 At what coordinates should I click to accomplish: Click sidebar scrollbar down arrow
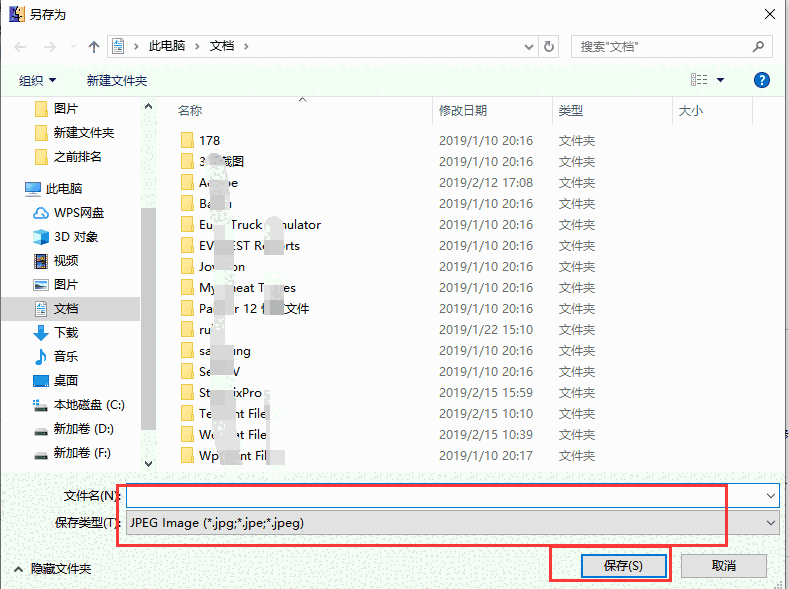point(148,464)
